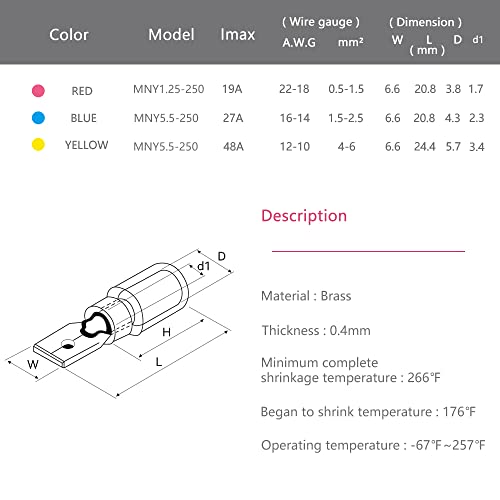Select 'MNY5.5-250' in the BLUE row
This screenshot has width=500, height=500.
tap(166, 118)
